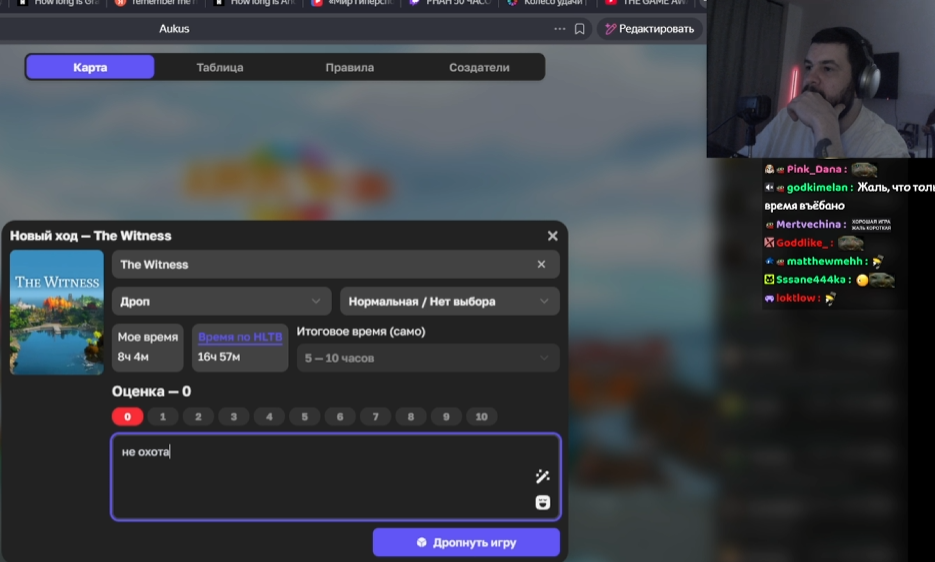This screenshot has width=935, height=562.
Task: Select rating 1
Action: (163, 416)
